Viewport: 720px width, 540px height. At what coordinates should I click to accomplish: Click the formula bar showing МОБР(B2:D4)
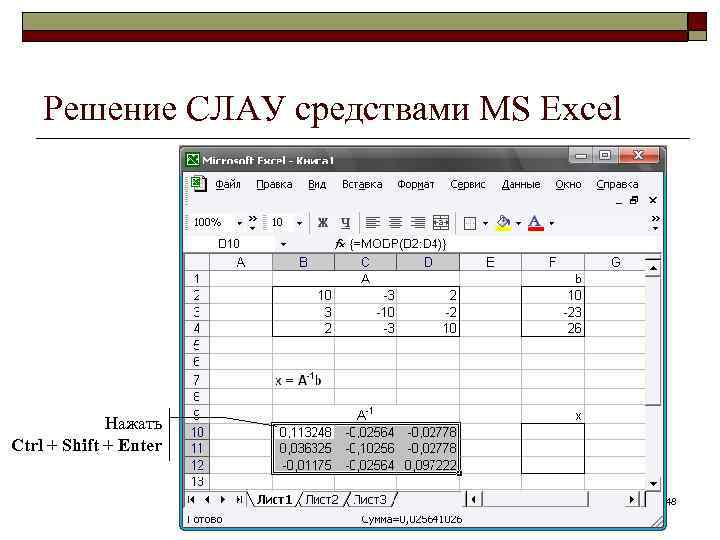(503, 244)
